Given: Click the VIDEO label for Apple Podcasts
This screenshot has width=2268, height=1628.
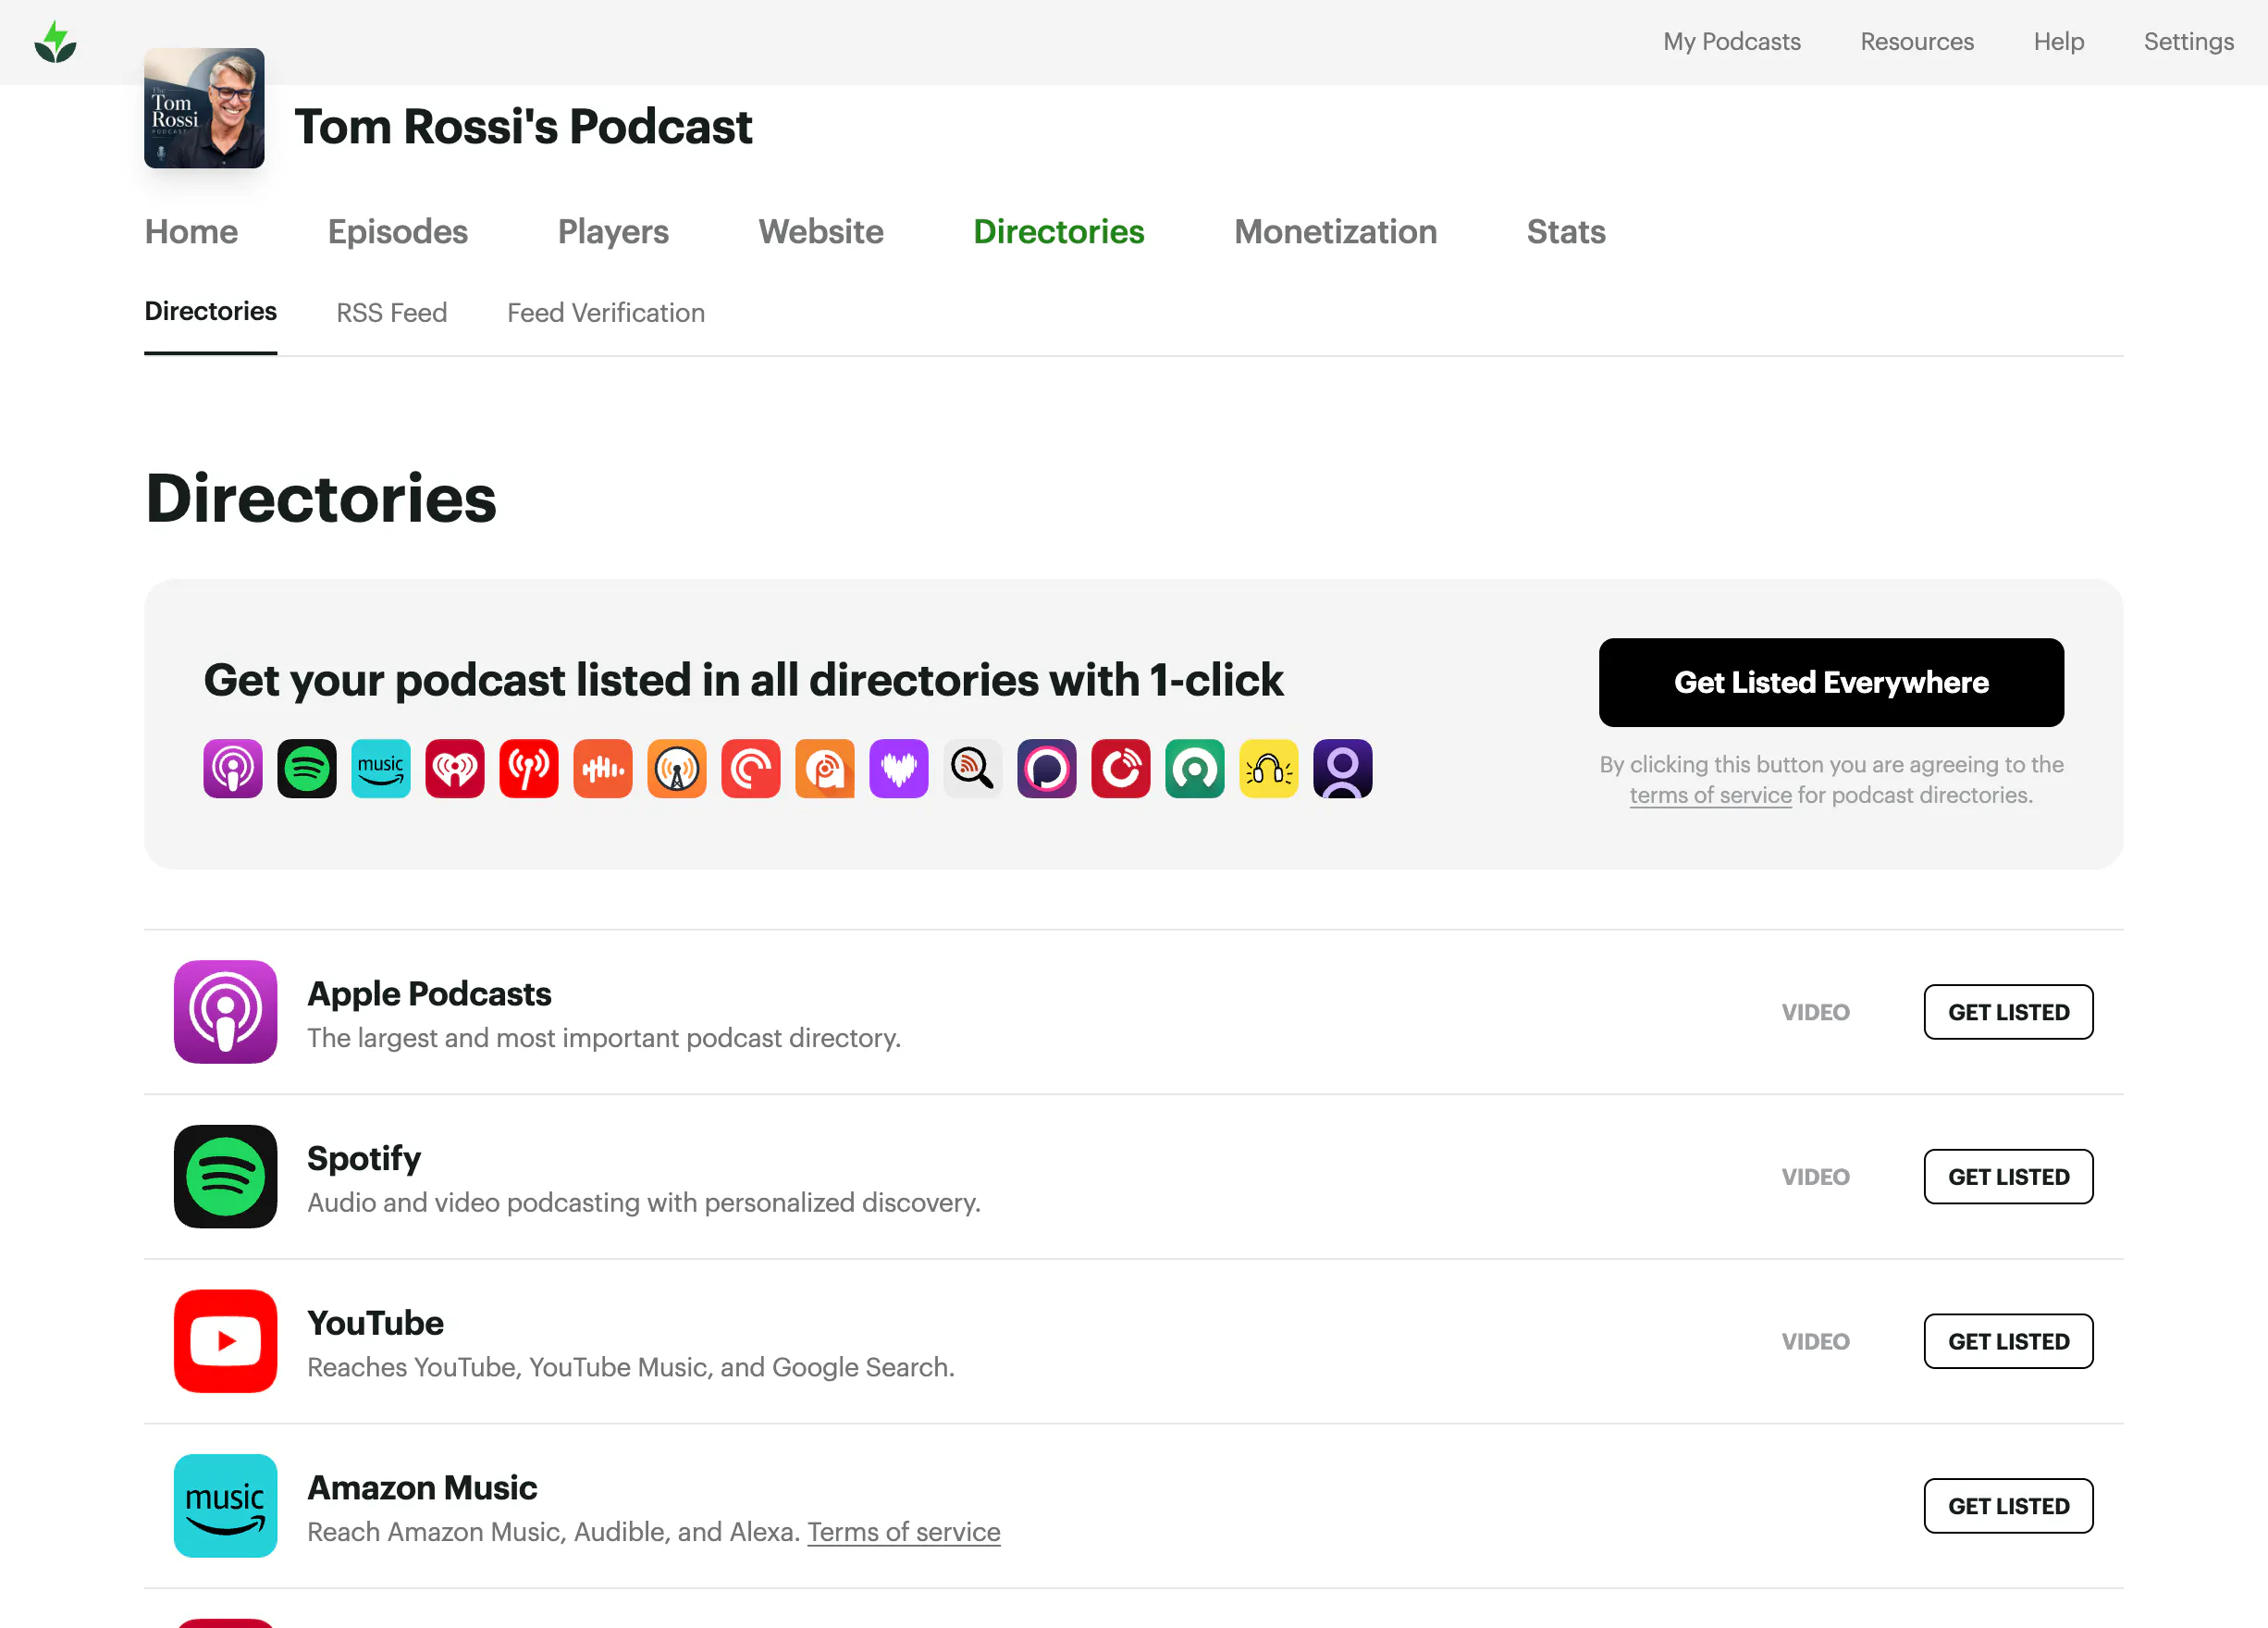Looking at the screenshot, I should click(1815, 1012).
